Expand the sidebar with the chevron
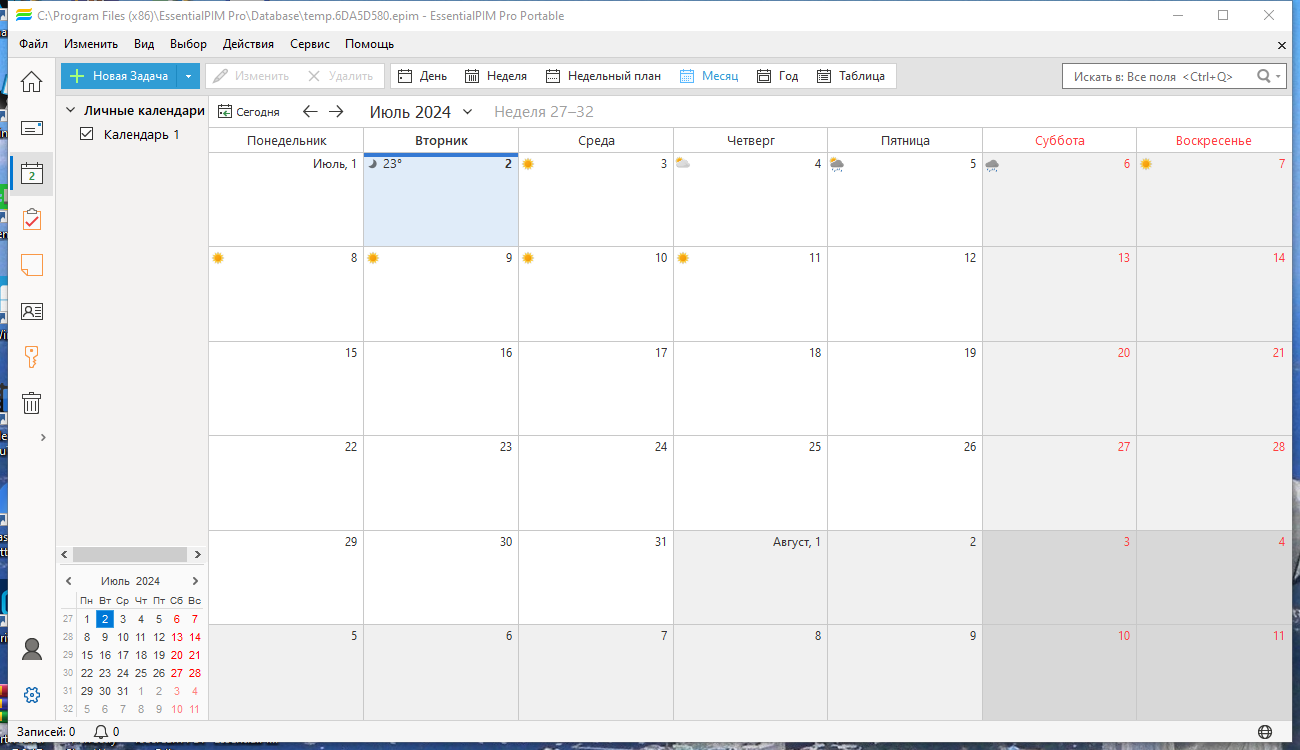The height and width of the screenshot is (750, 1300). [43, 437]
